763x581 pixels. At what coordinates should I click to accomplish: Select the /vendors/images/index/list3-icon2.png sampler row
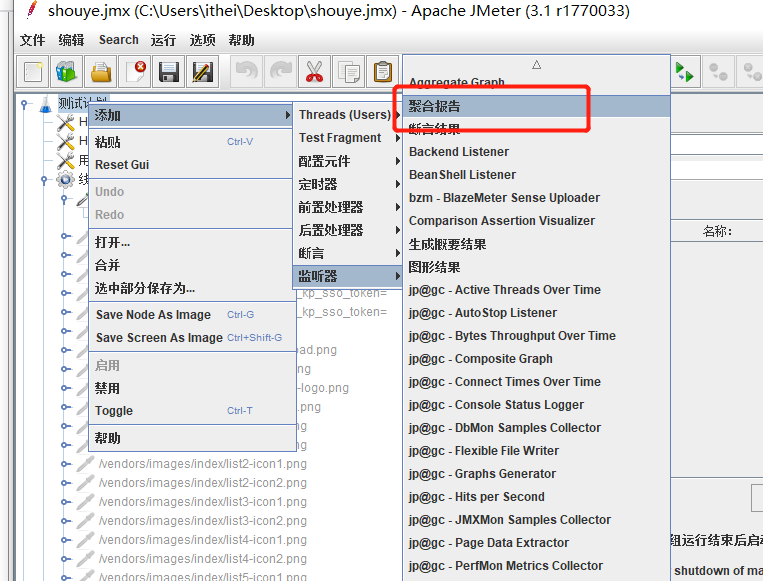202,521
